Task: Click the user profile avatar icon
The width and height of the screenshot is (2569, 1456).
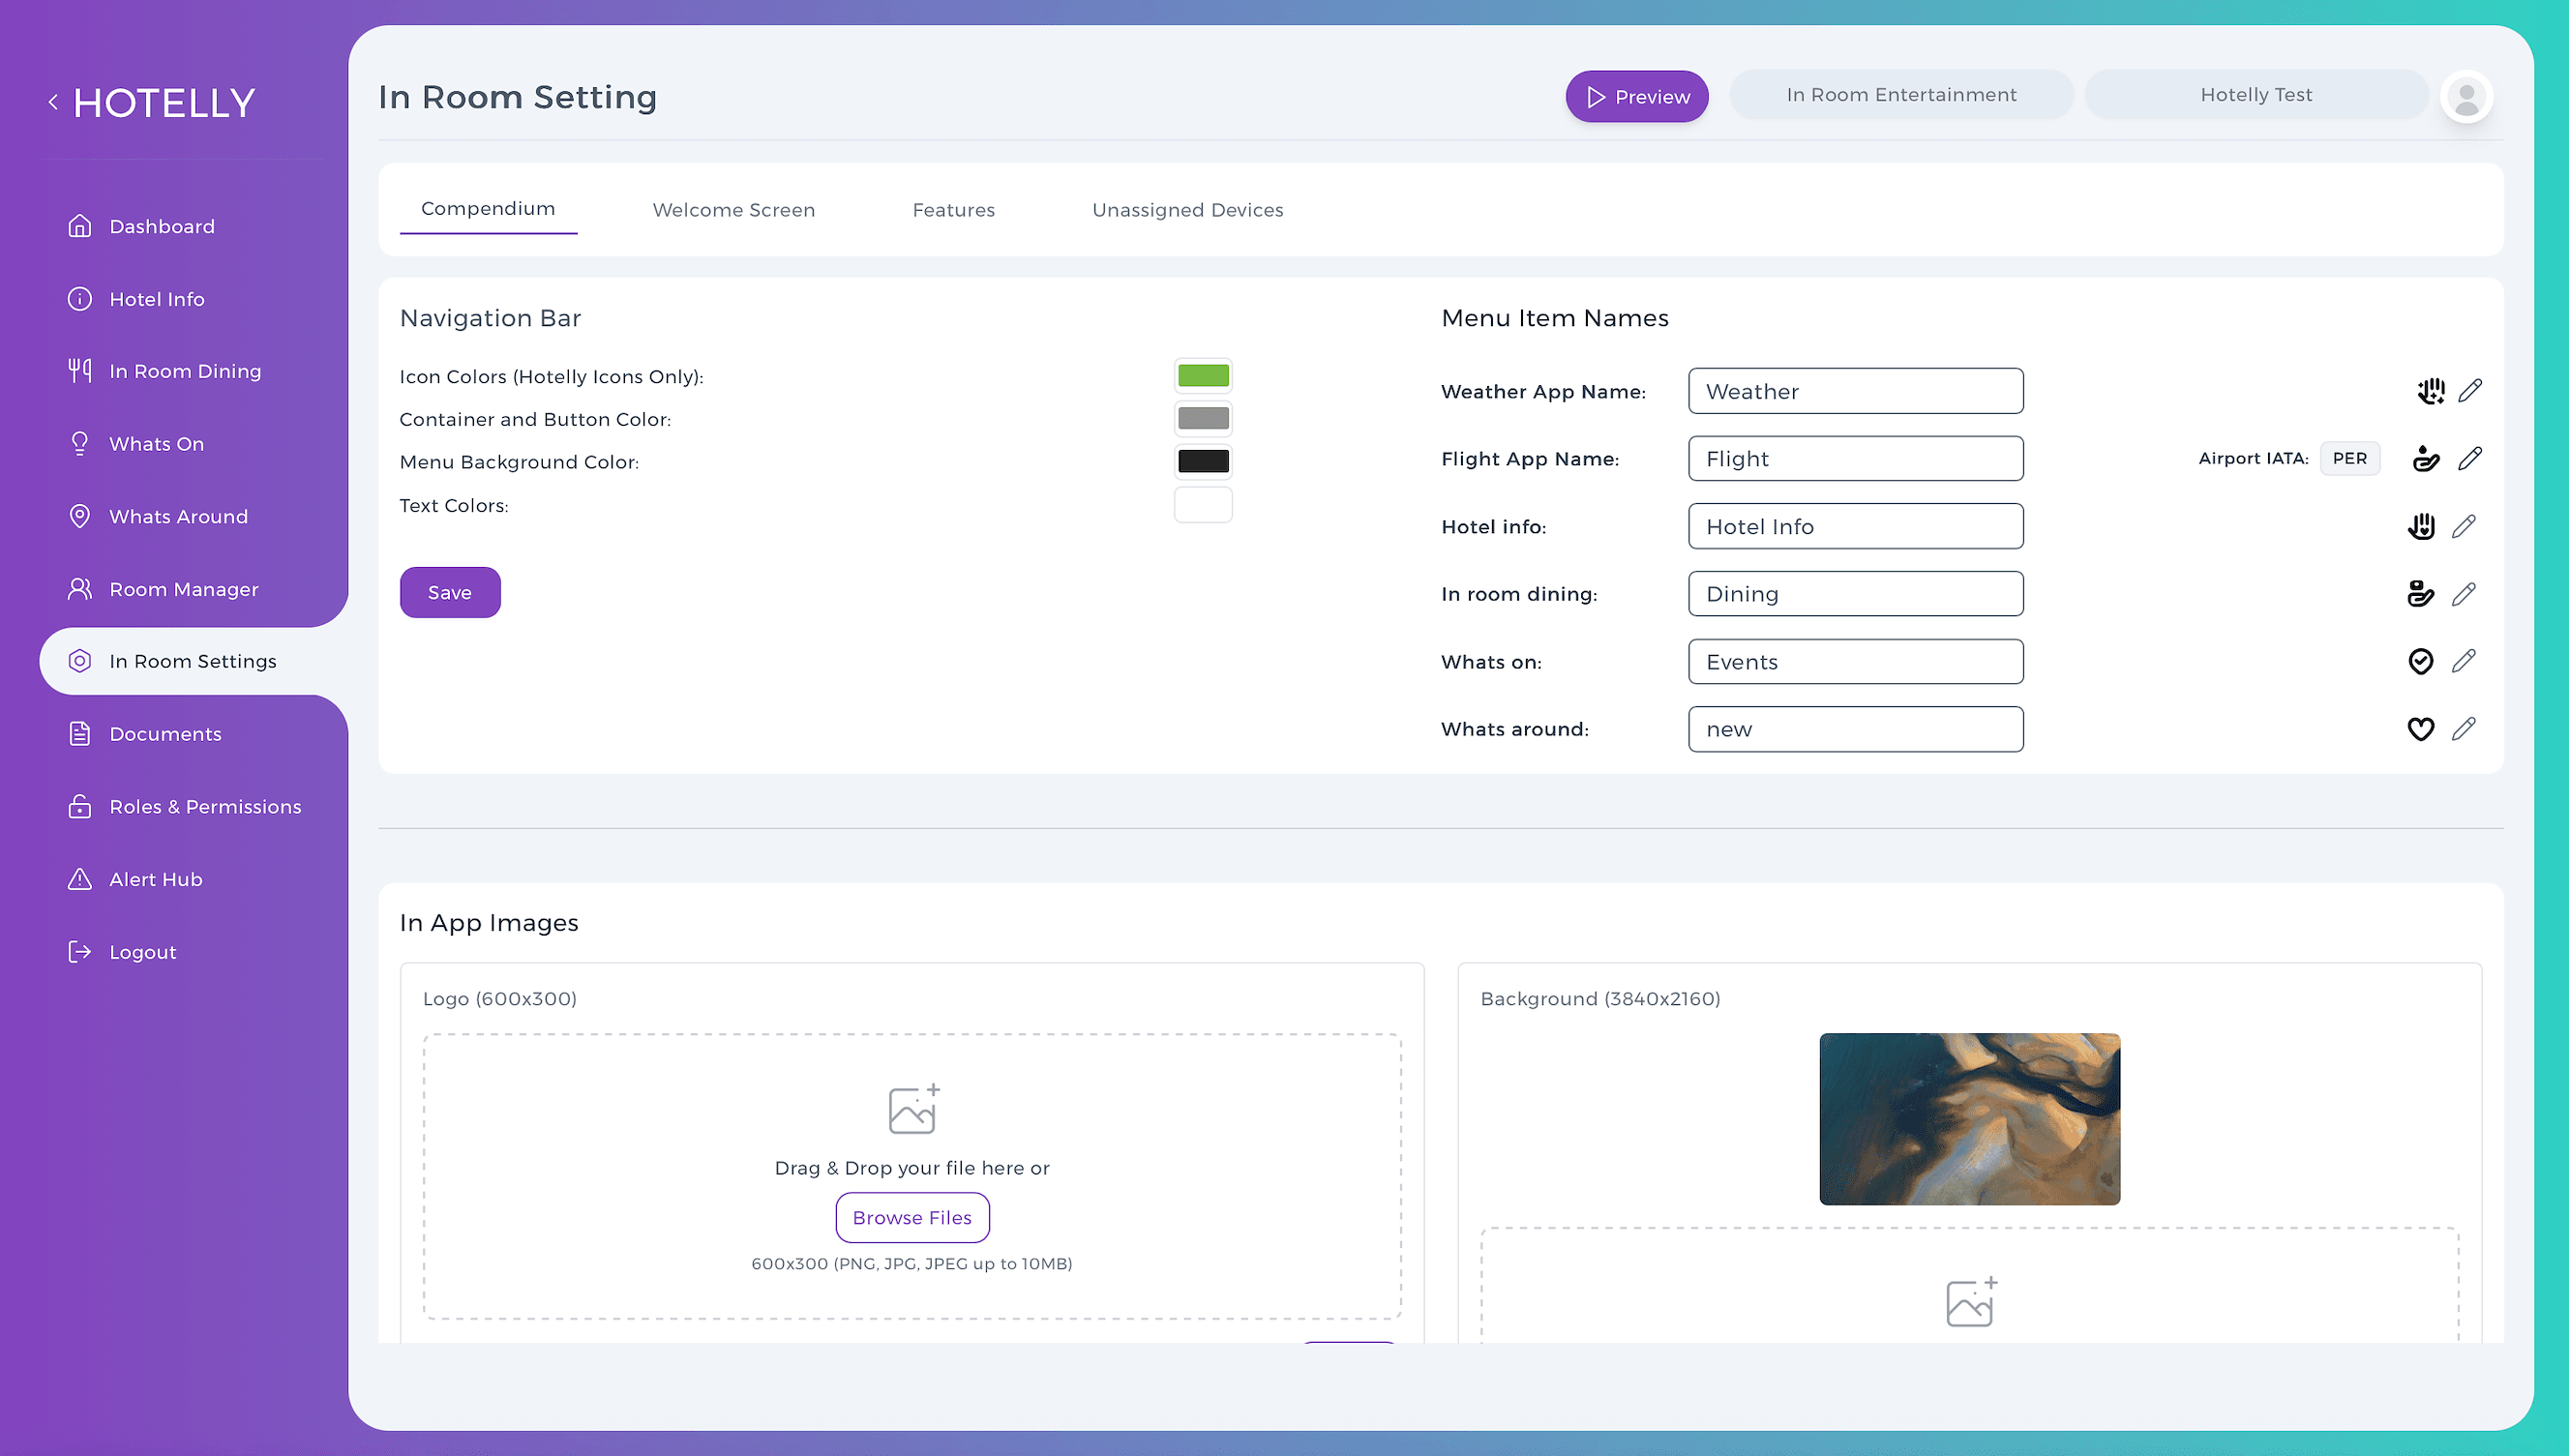Action: [x=2466, y=97]
